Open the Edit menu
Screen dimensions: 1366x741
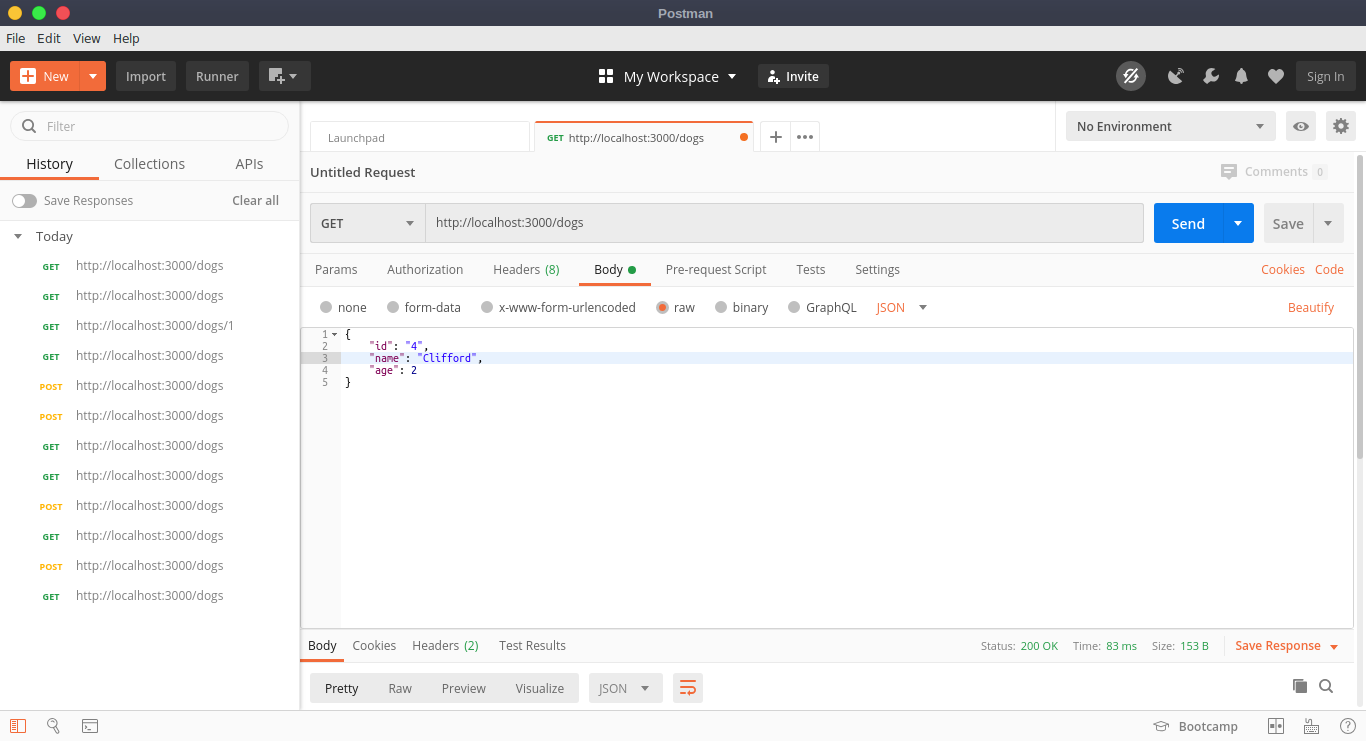(49, 38)
